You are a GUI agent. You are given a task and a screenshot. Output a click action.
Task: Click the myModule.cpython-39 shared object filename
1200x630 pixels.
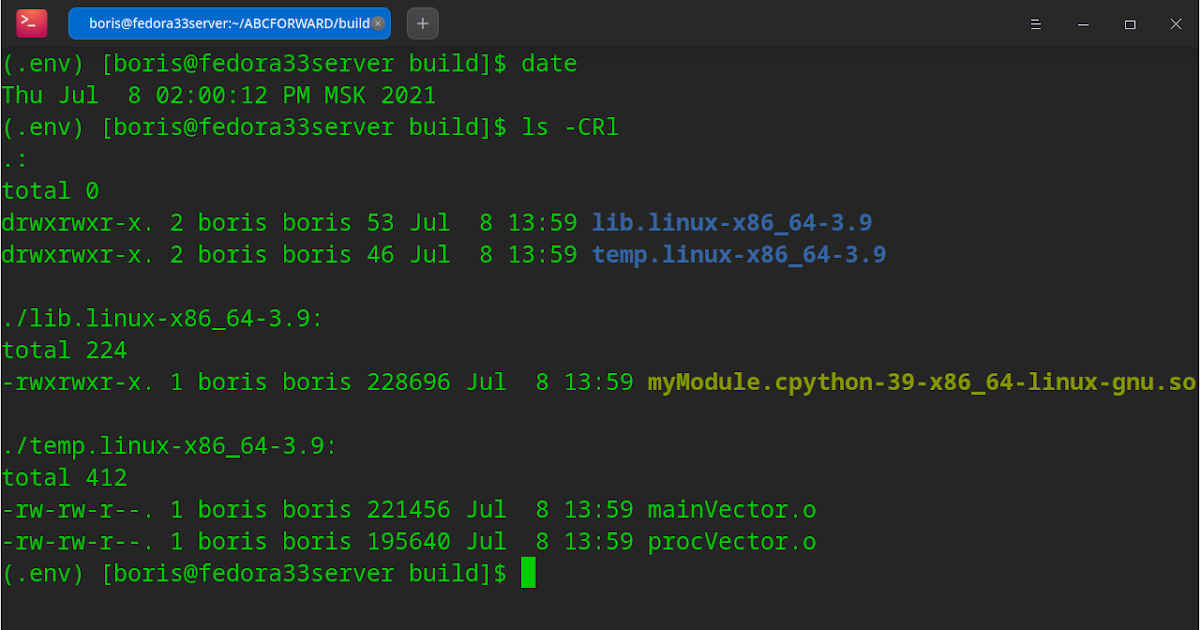[920, 381]
